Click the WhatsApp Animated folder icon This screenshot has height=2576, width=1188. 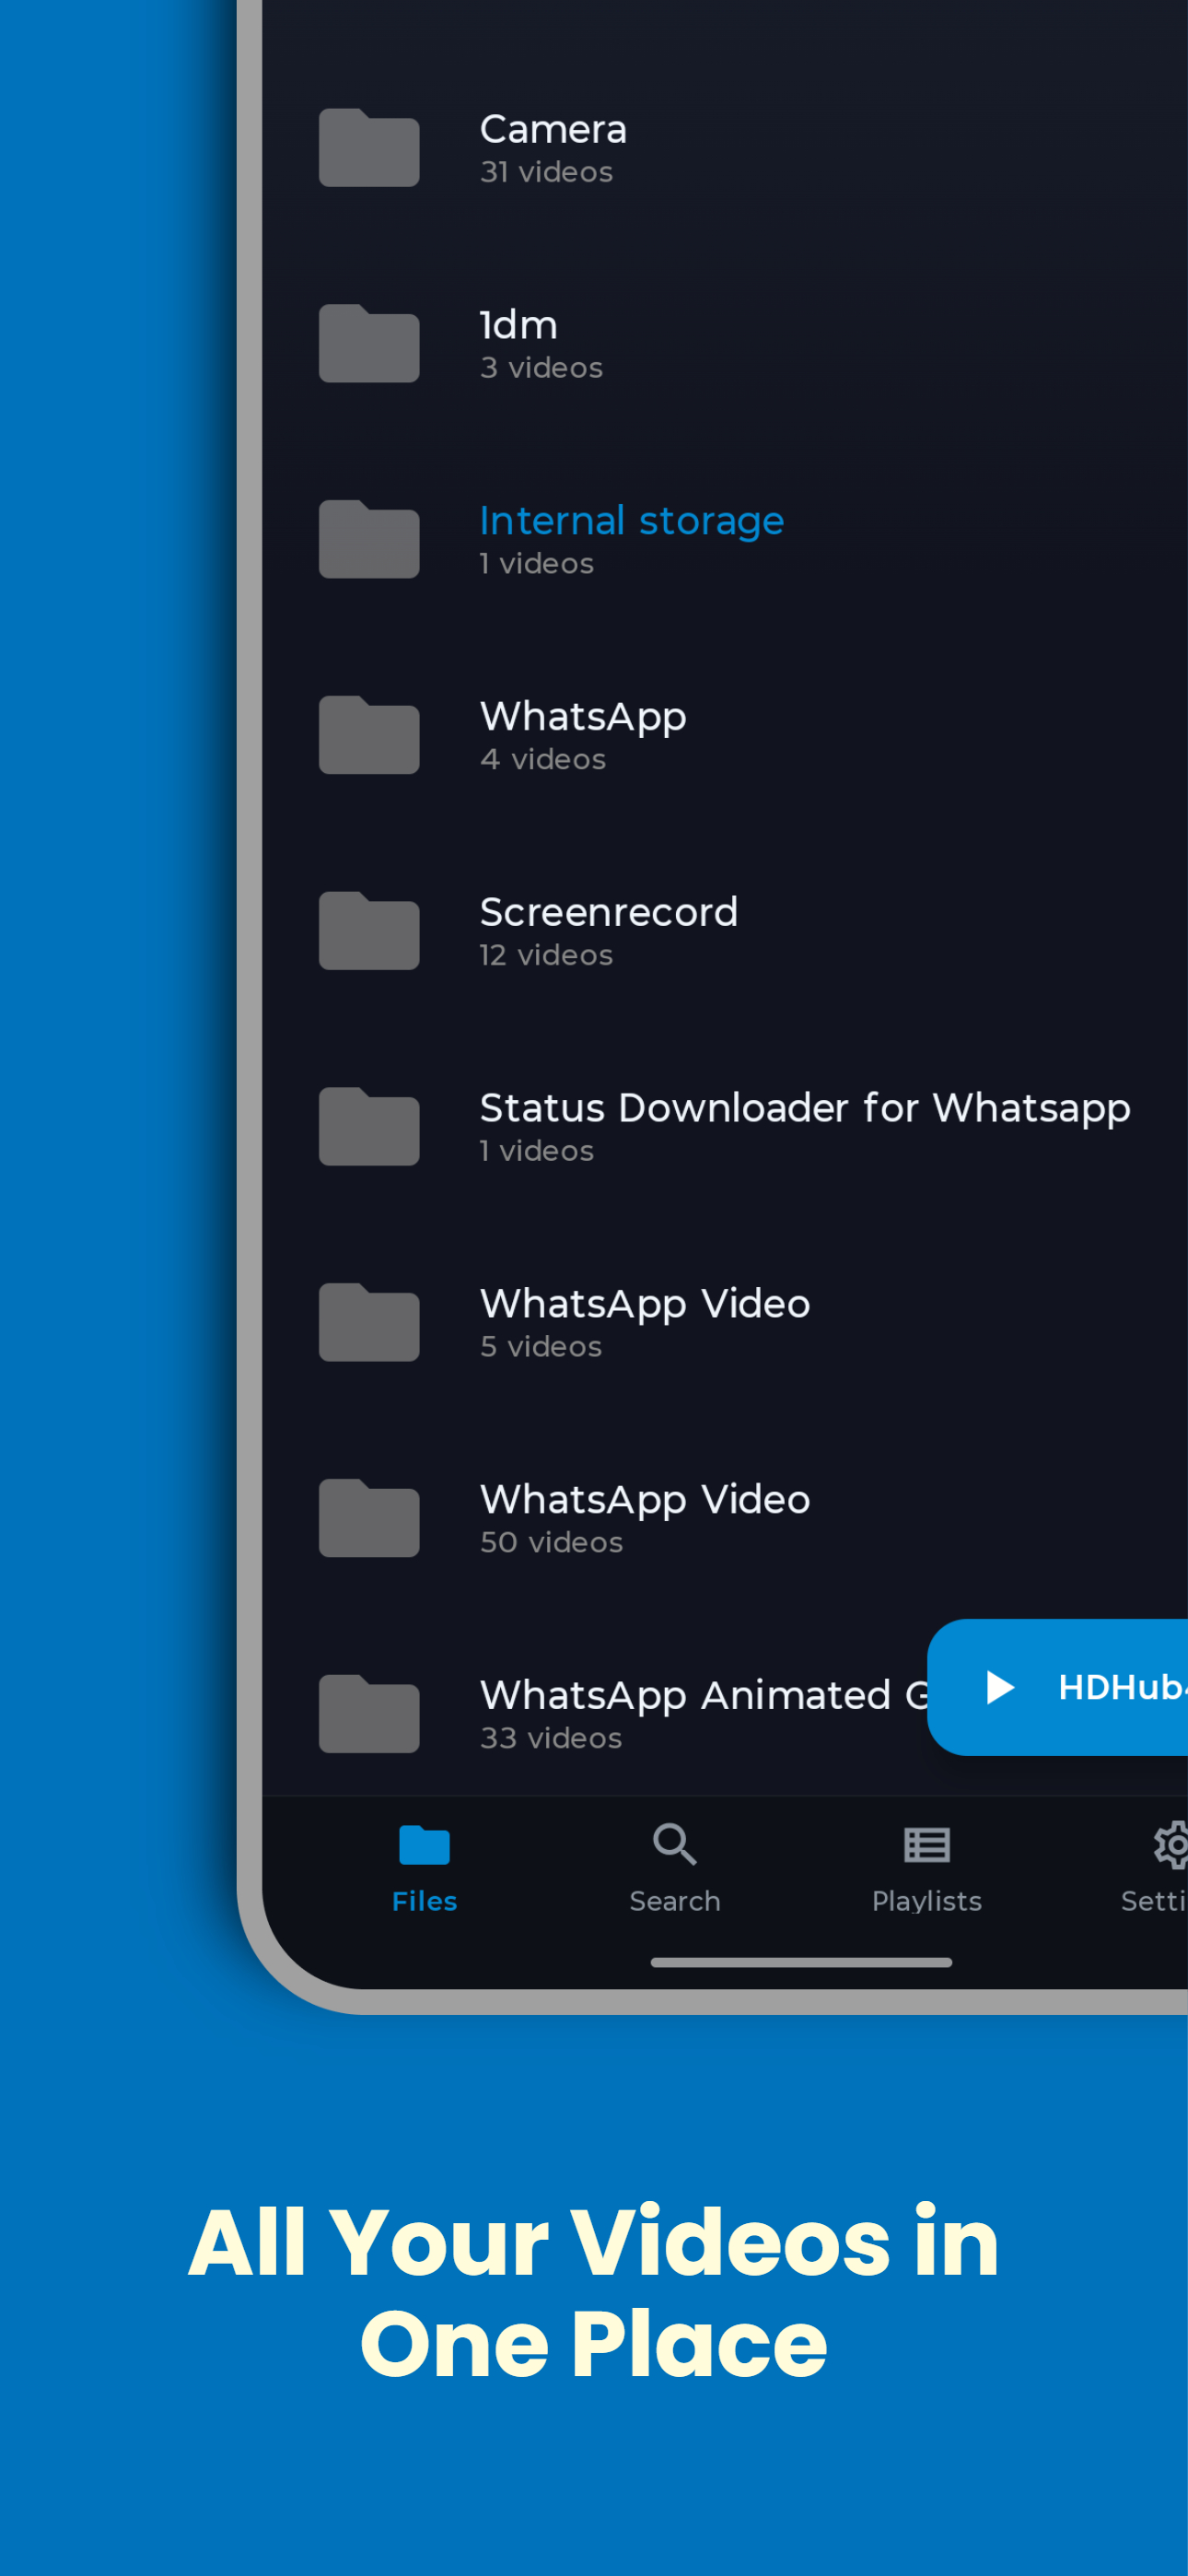[369, 1714]
